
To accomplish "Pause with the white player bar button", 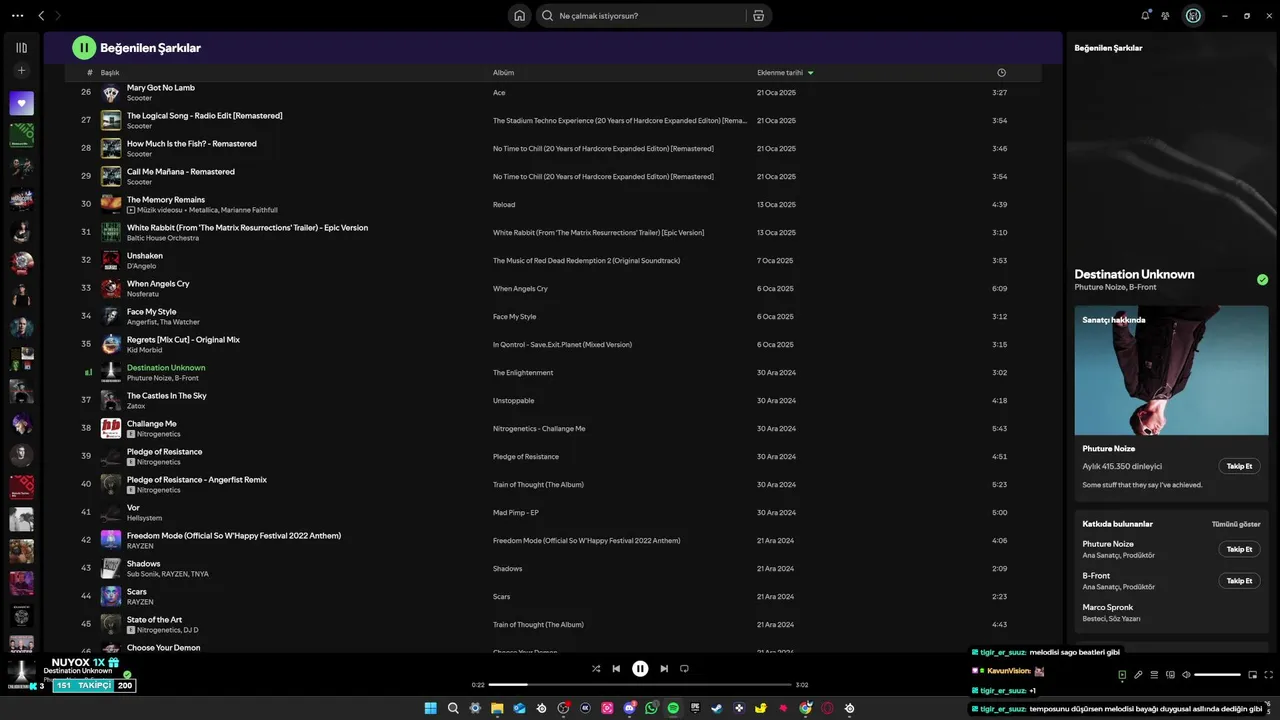I will [640, 669].
